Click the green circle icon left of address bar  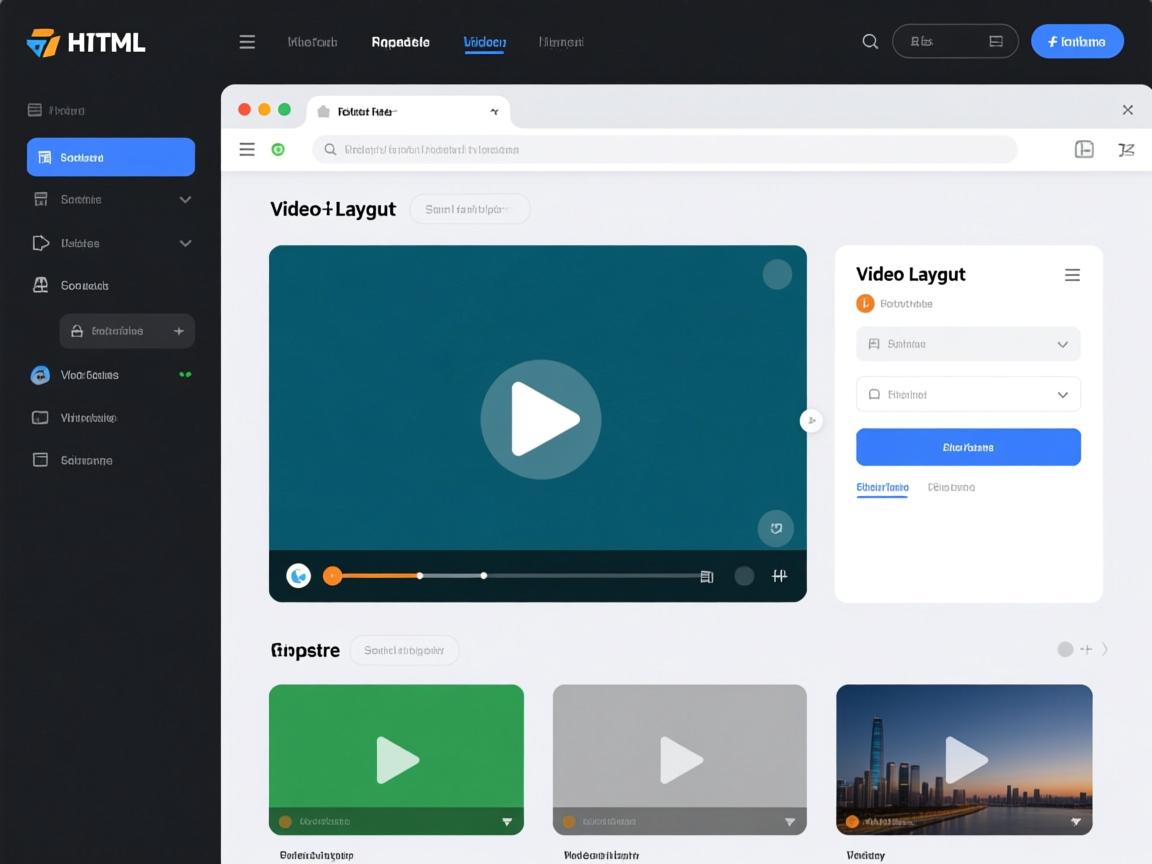coord(278,150)
